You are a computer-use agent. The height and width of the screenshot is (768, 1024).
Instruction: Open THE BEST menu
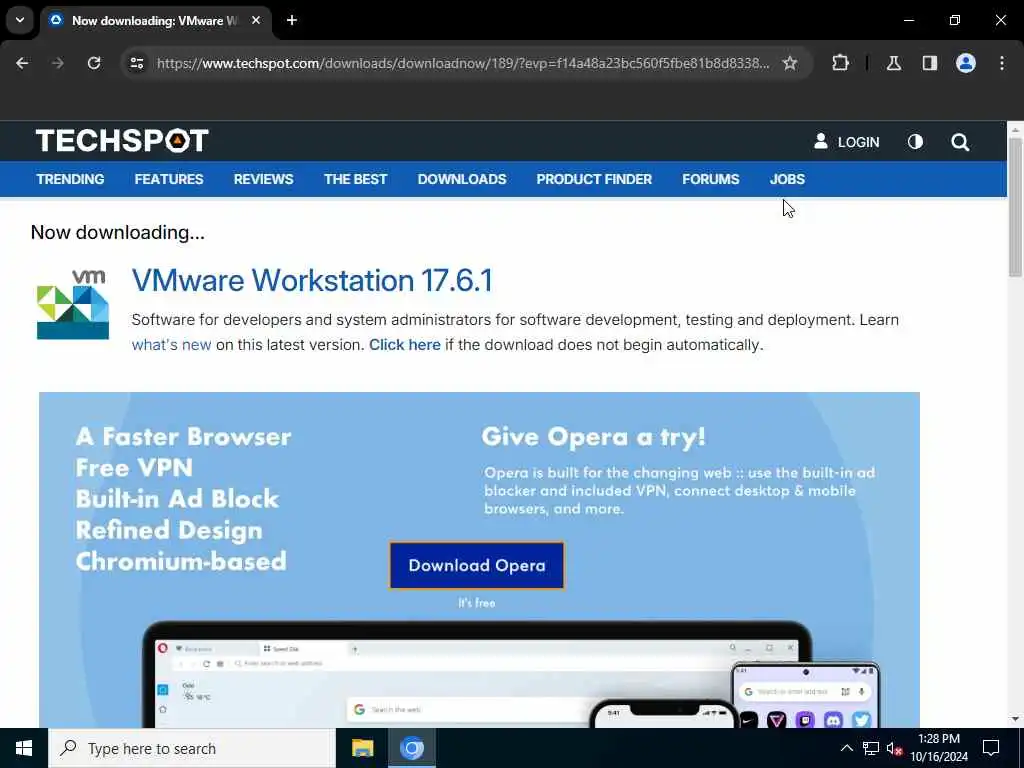tap(356, 179)
